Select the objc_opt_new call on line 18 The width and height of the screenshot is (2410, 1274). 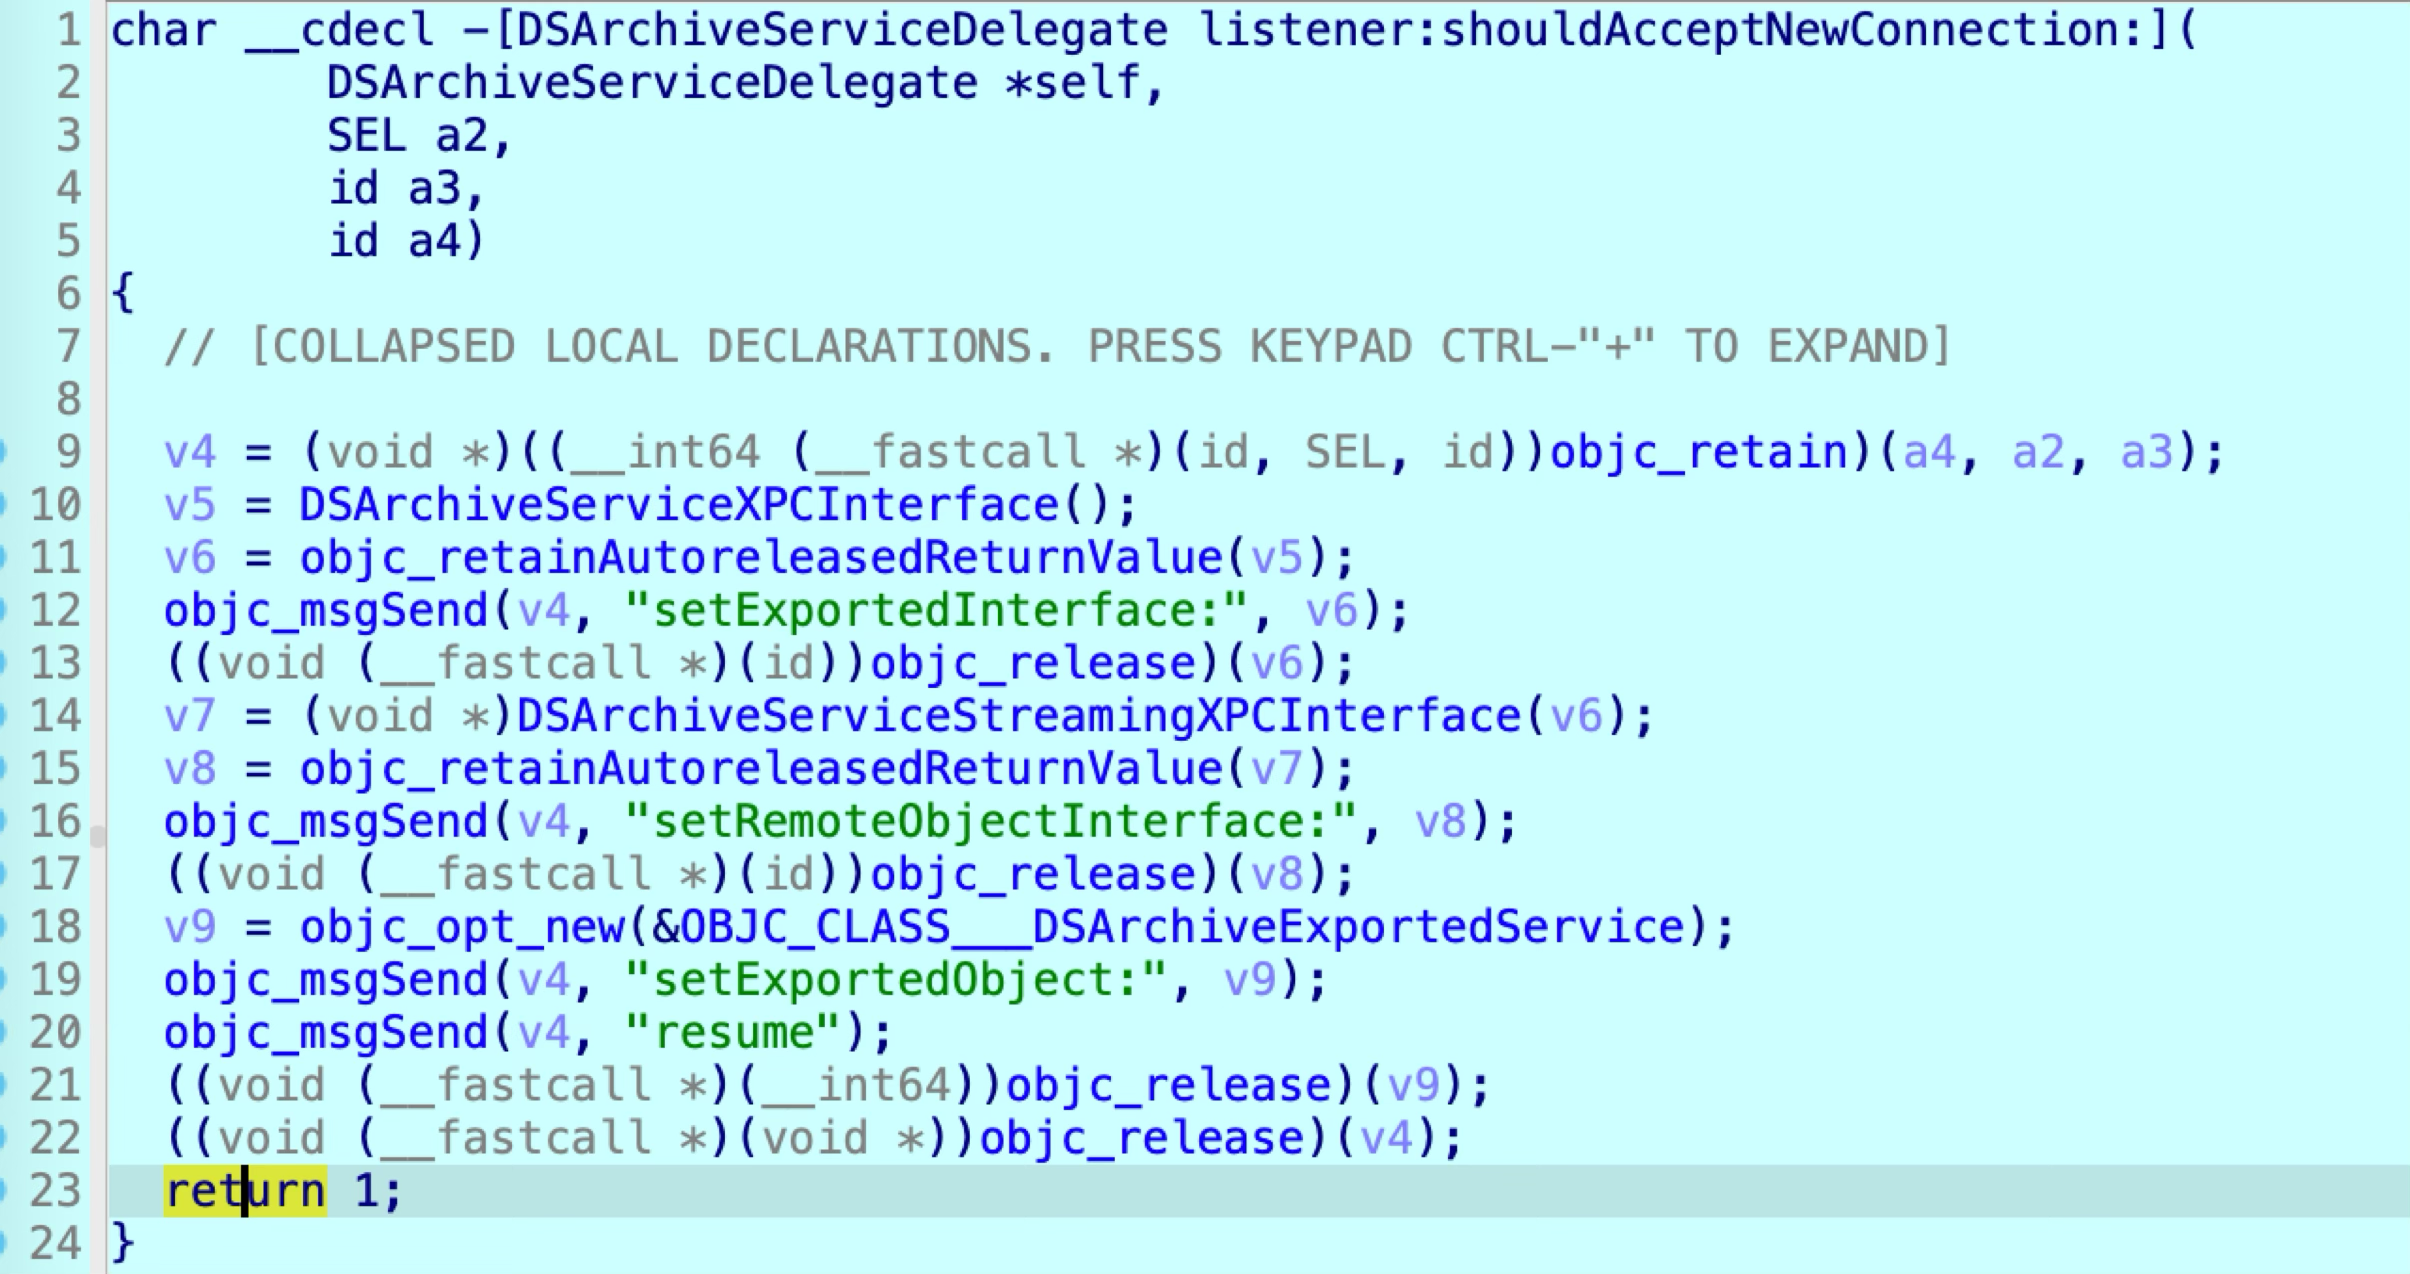(462, 927)
